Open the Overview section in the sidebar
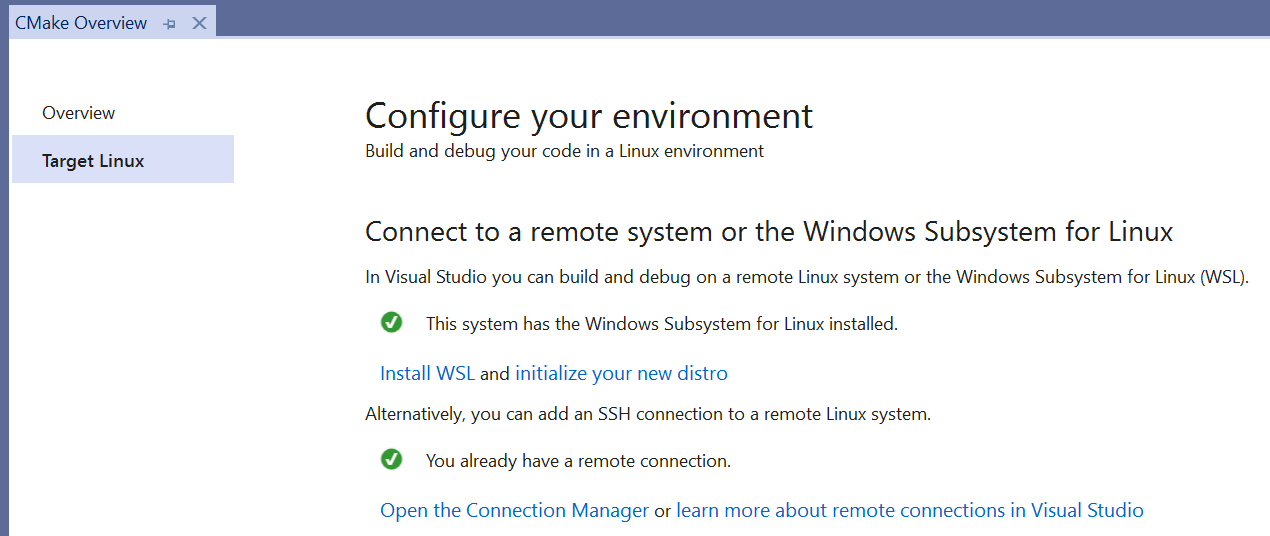Viewport: 1270px width, 536px height. coord(79,113)
